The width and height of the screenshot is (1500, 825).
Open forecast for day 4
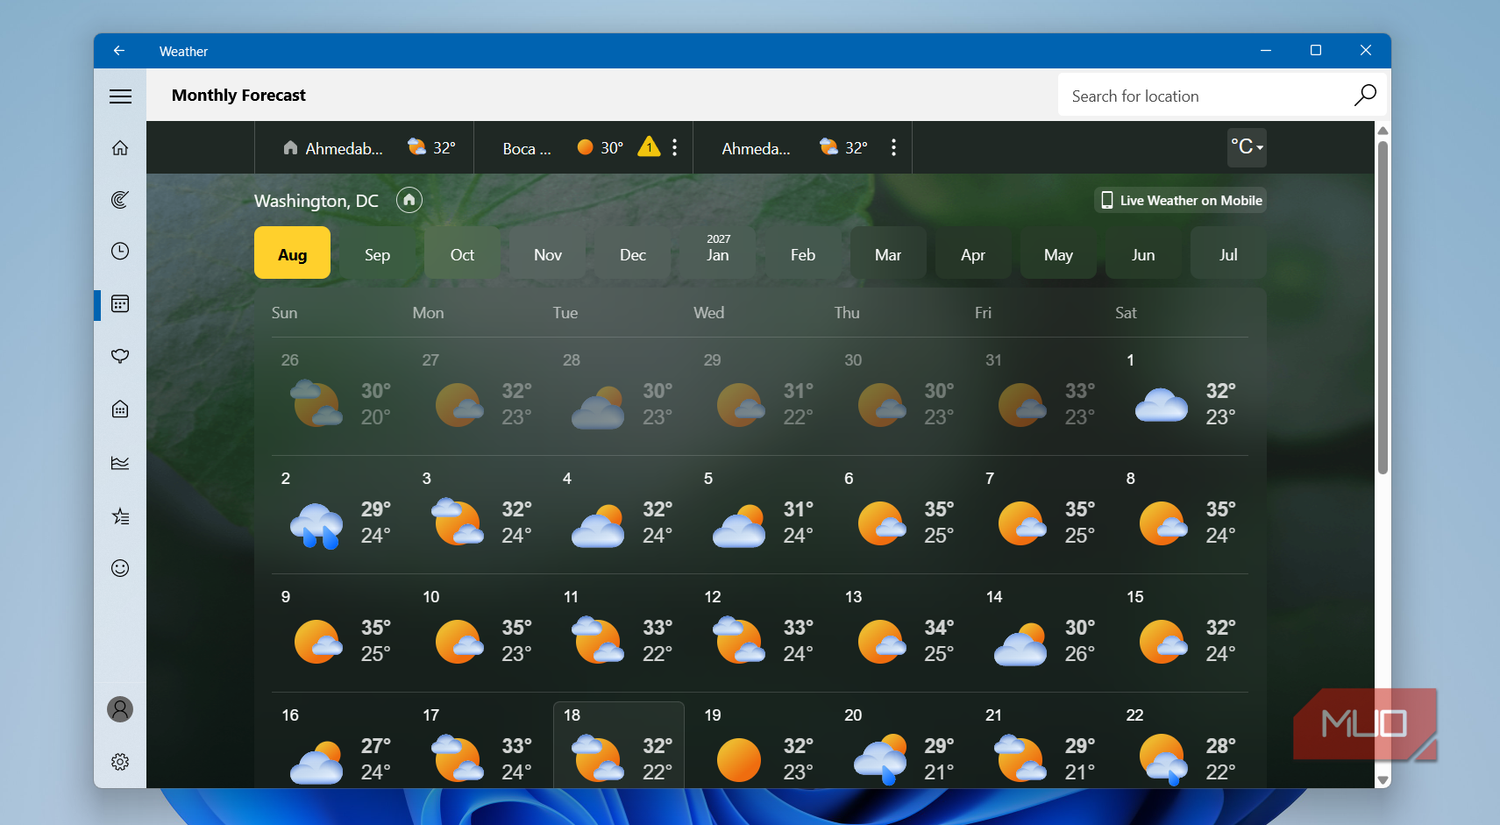pos(619,514)
